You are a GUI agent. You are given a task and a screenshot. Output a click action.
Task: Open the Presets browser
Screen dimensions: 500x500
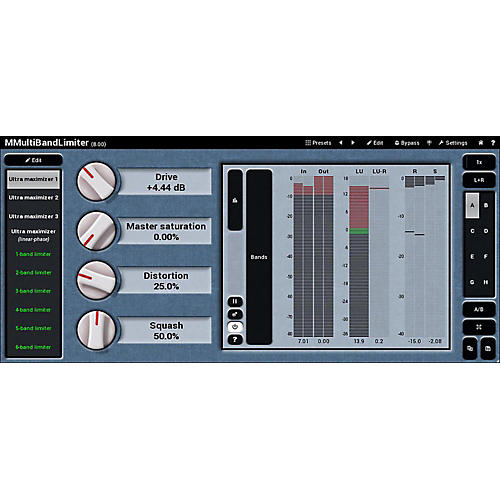click(318, 143)
